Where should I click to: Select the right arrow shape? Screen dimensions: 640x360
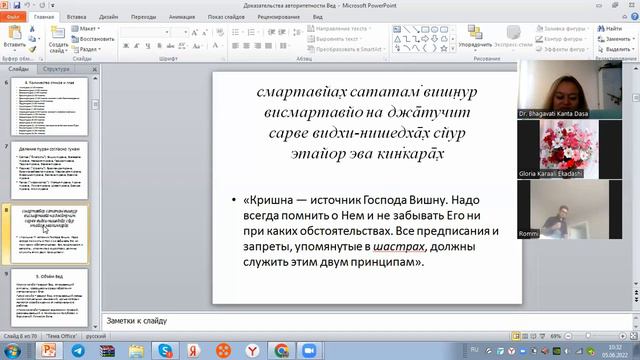click(425, 39)
